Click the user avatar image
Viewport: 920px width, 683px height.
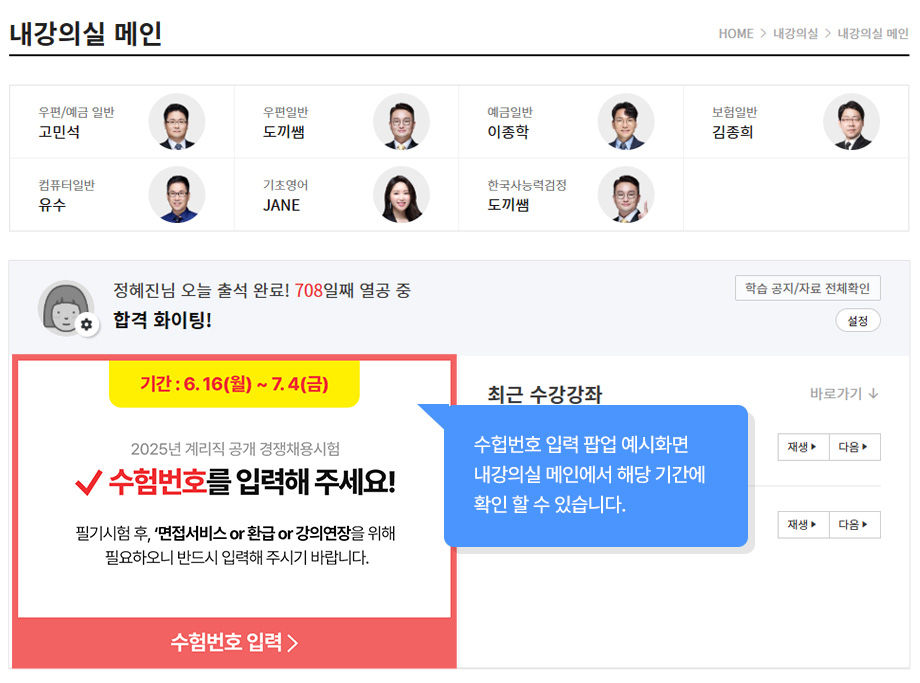click(x=65, y=306)
